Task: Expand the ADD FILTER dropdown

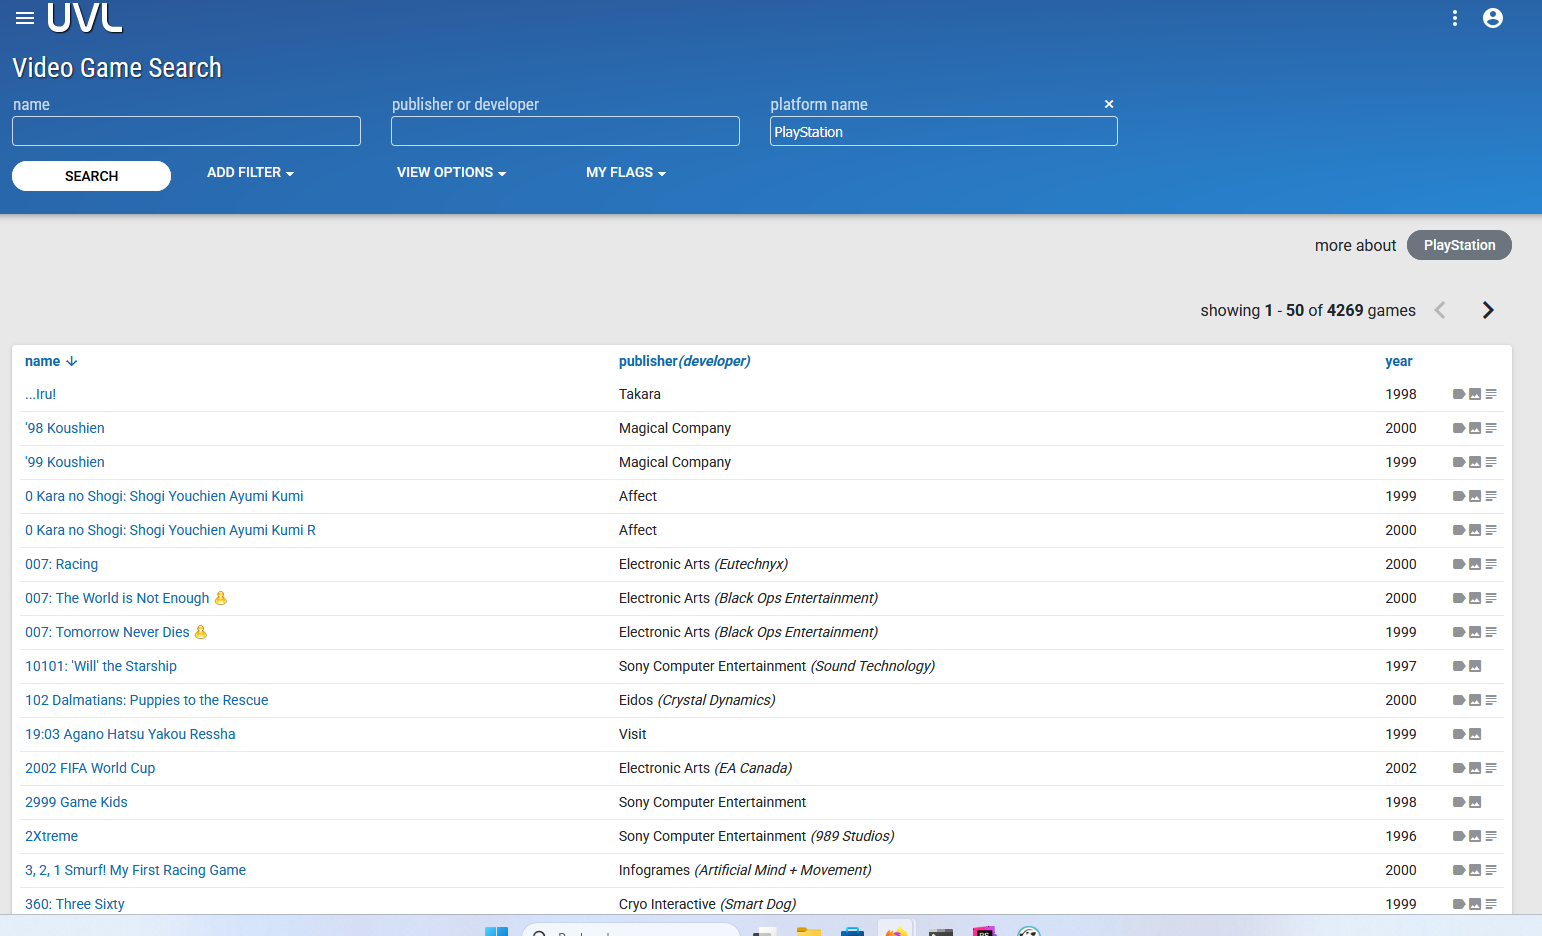Action: [250, 173]
